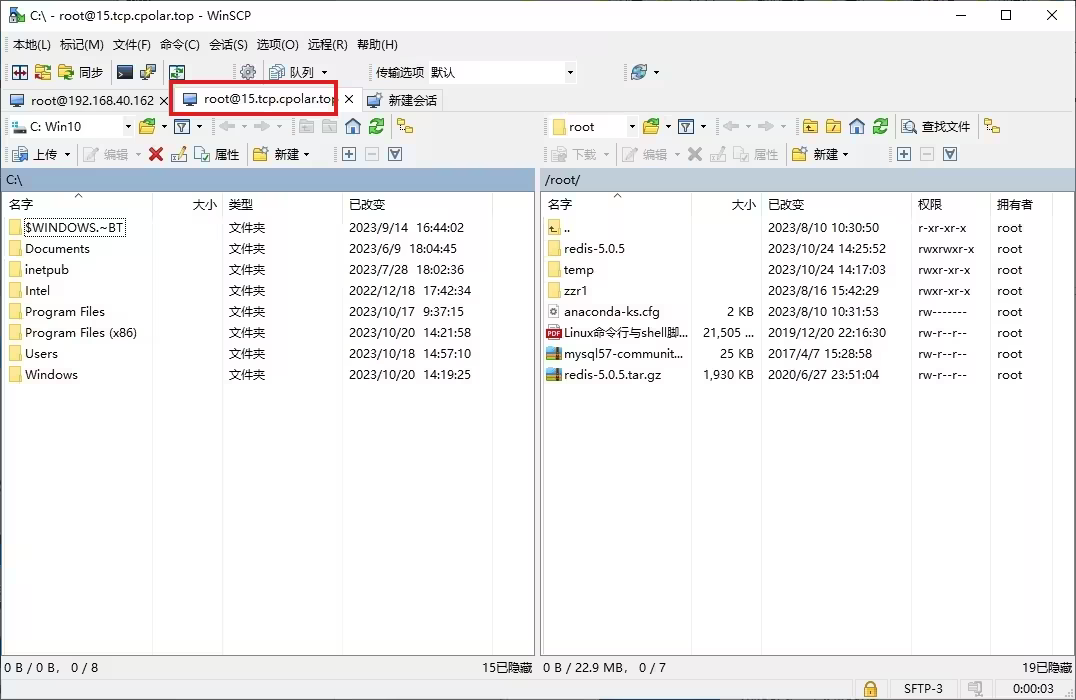Open preferences gear icon
Screen dimensions: 1076x700
coord(248,72)
